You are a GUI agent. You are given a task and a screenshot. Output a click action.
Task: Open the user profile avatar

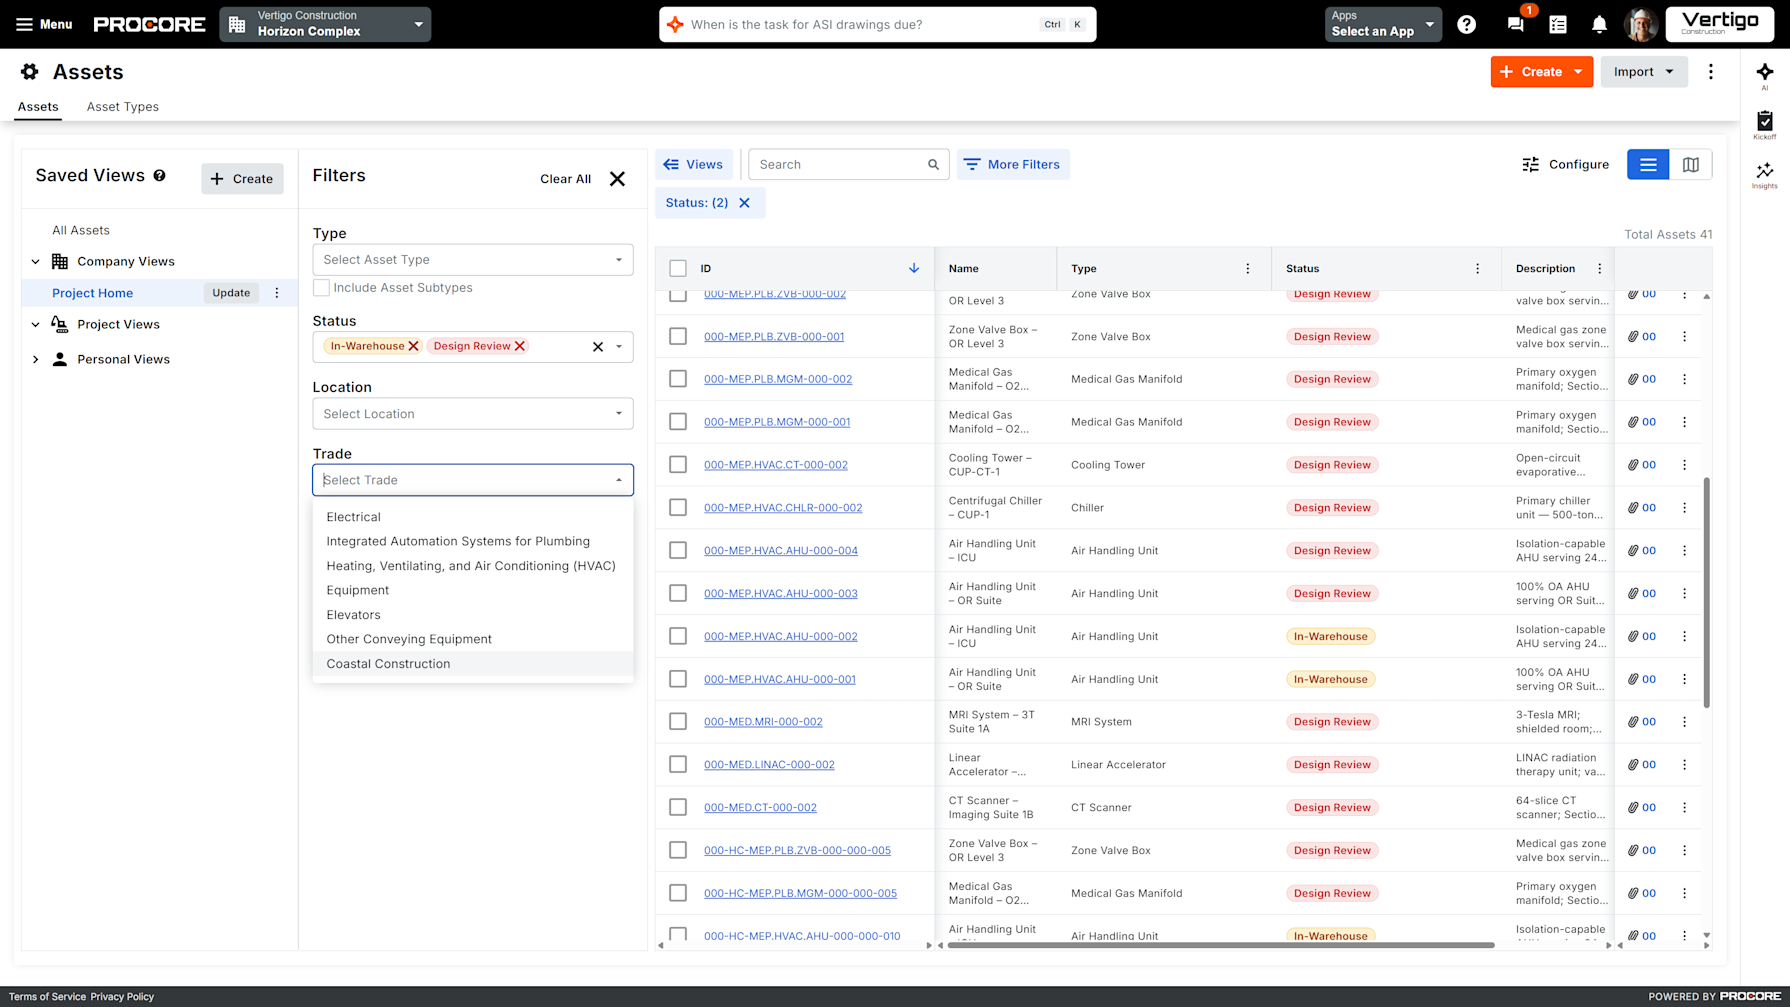[1640, 24]
